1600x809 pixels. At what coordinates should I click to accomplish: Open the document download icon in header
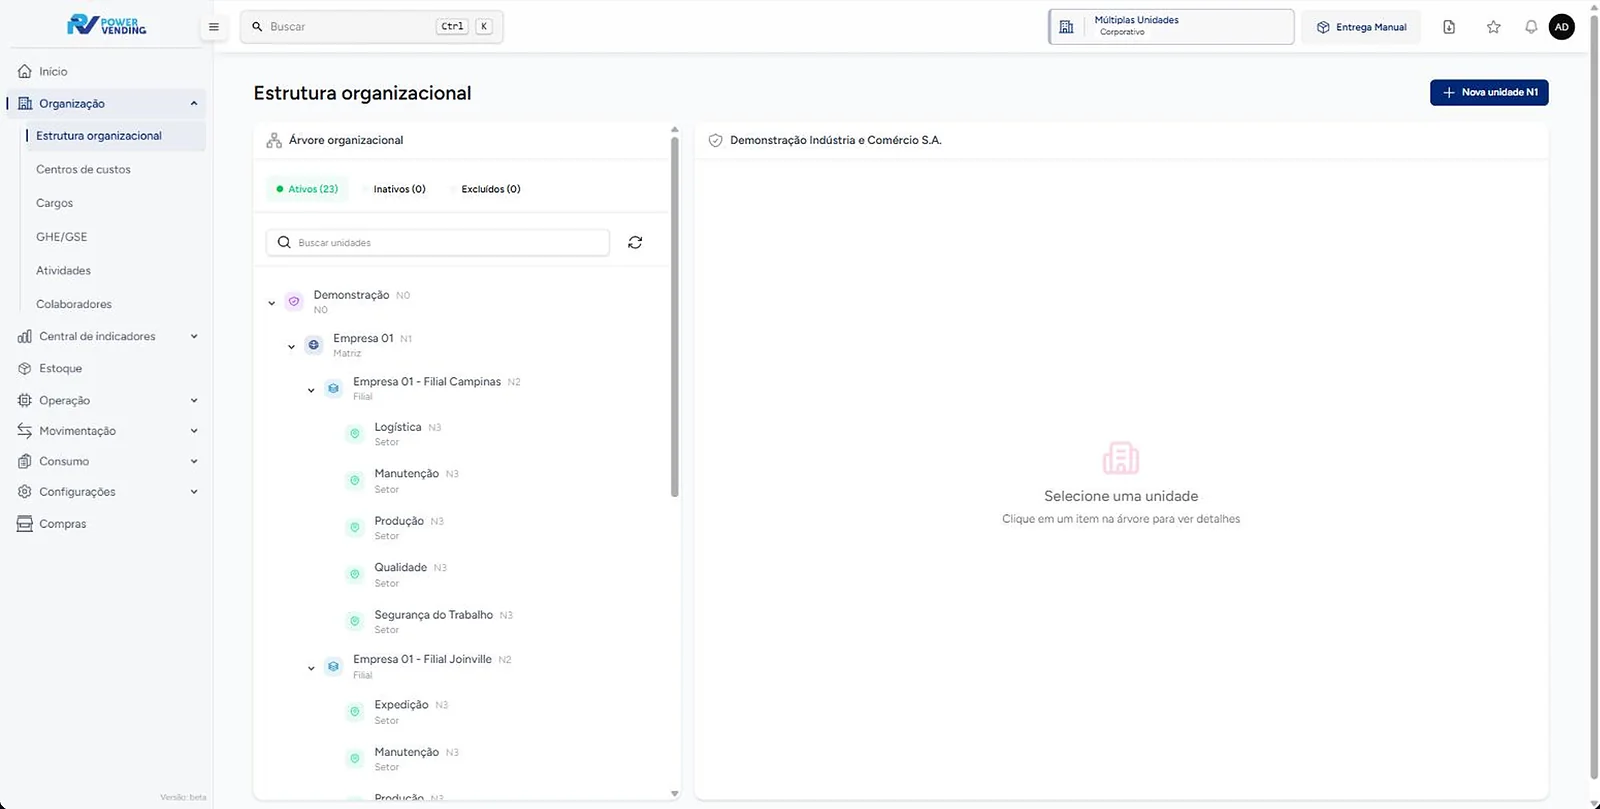pos(1449,27)
